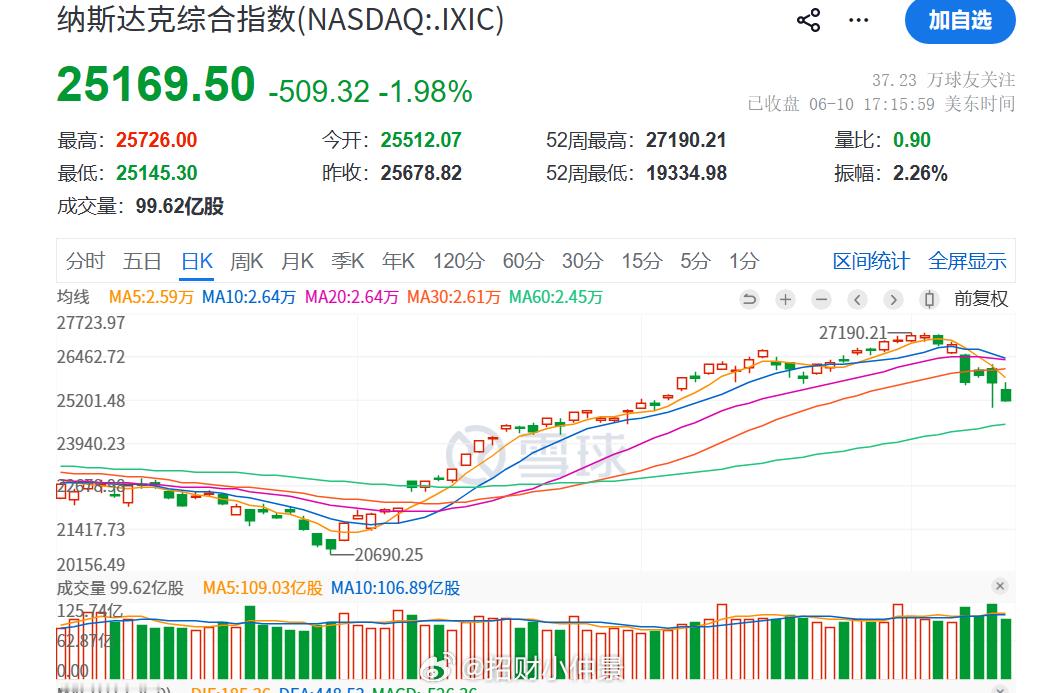
Task: Click the 最低 value 25145.30
Action: (x=156, y=174)
